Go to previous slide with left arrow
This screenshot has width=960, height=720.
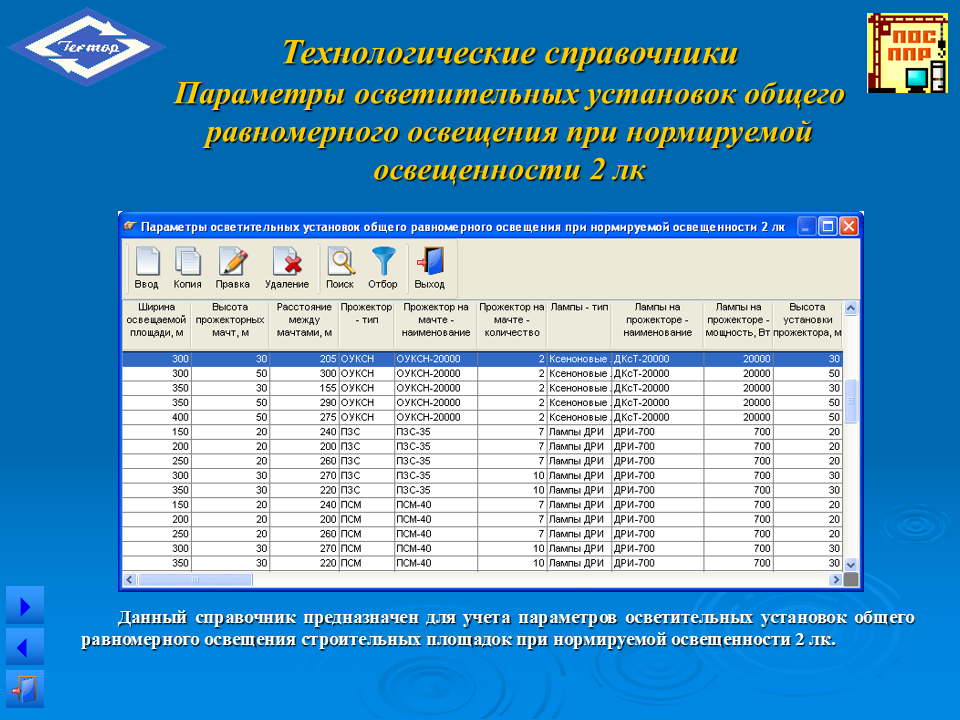click(x=25, y=647)
